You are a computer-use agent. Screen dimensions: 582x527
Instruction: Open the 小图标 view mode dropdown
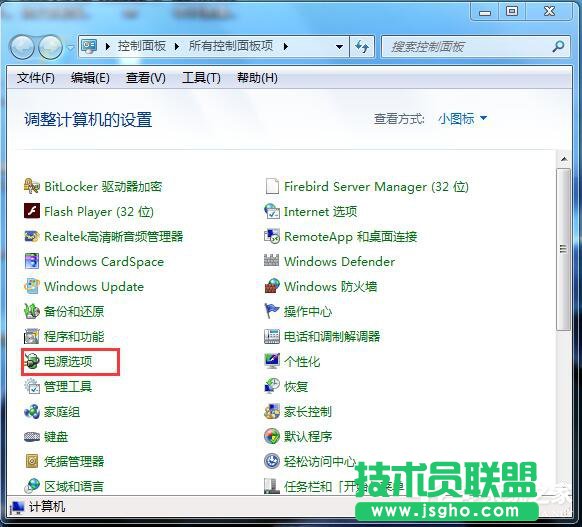[462, 119]
